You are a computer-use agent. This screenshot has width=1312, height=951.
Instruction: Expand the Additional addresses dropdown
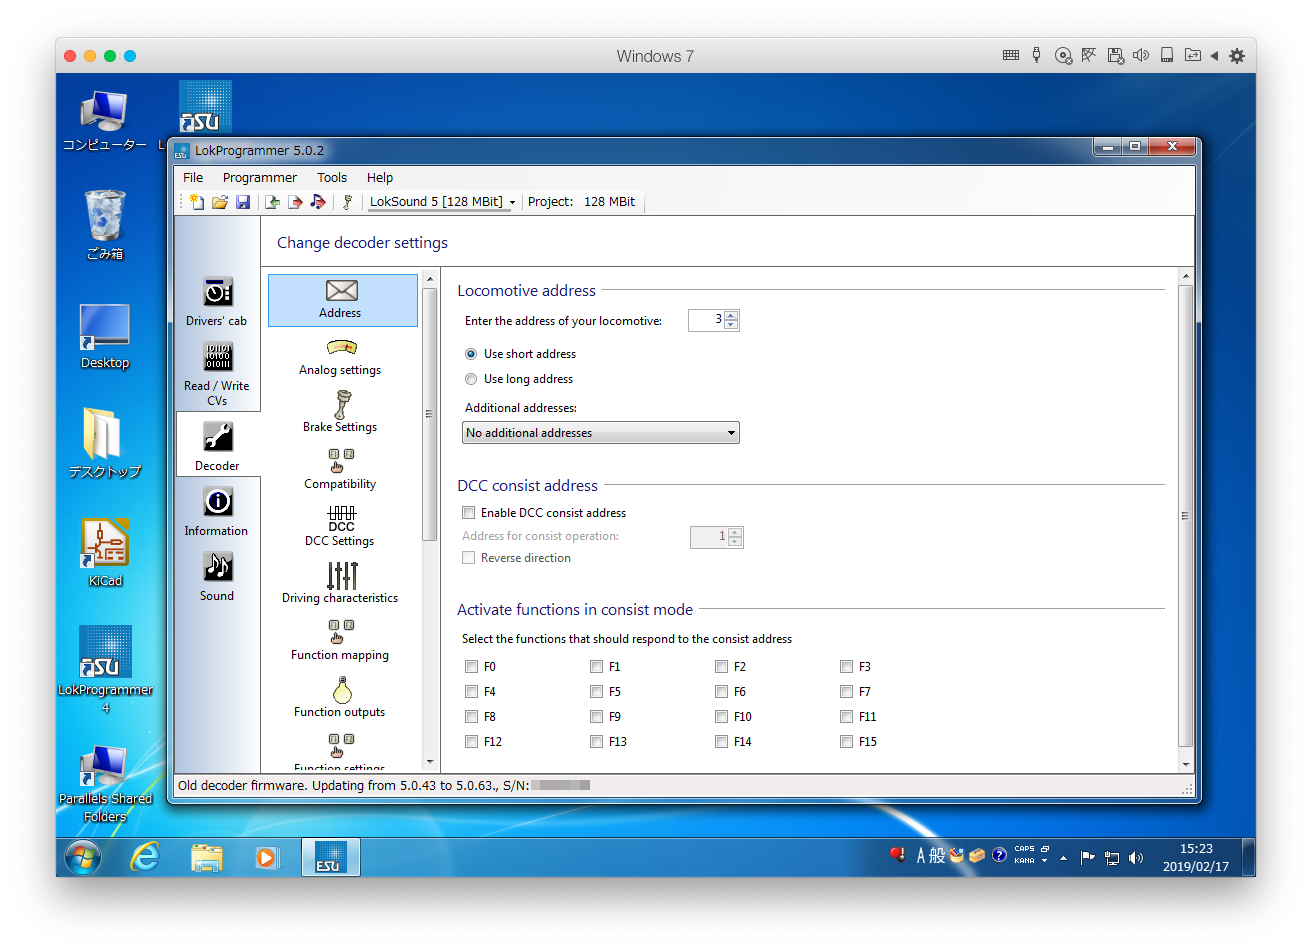point(601,433)
